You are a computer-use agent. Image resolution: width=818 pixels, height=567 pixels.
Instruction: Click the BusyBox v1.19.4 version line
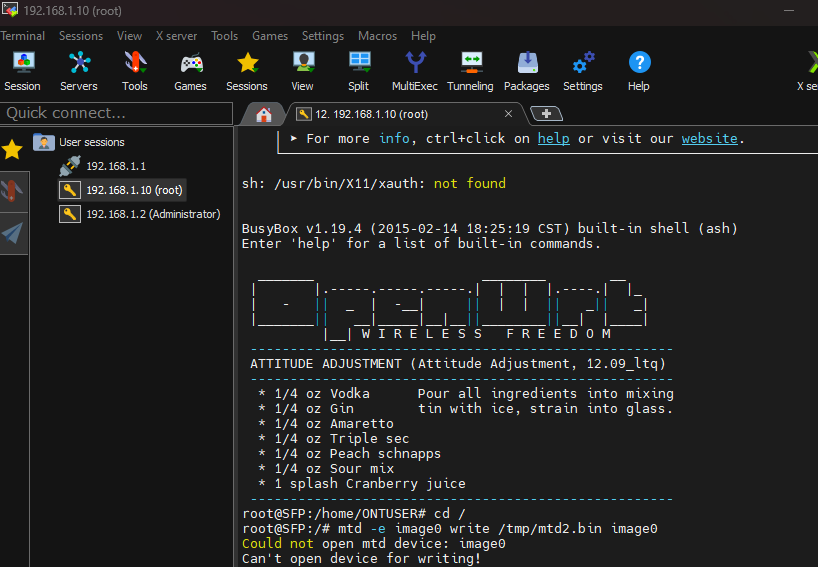tap(490, 228)
